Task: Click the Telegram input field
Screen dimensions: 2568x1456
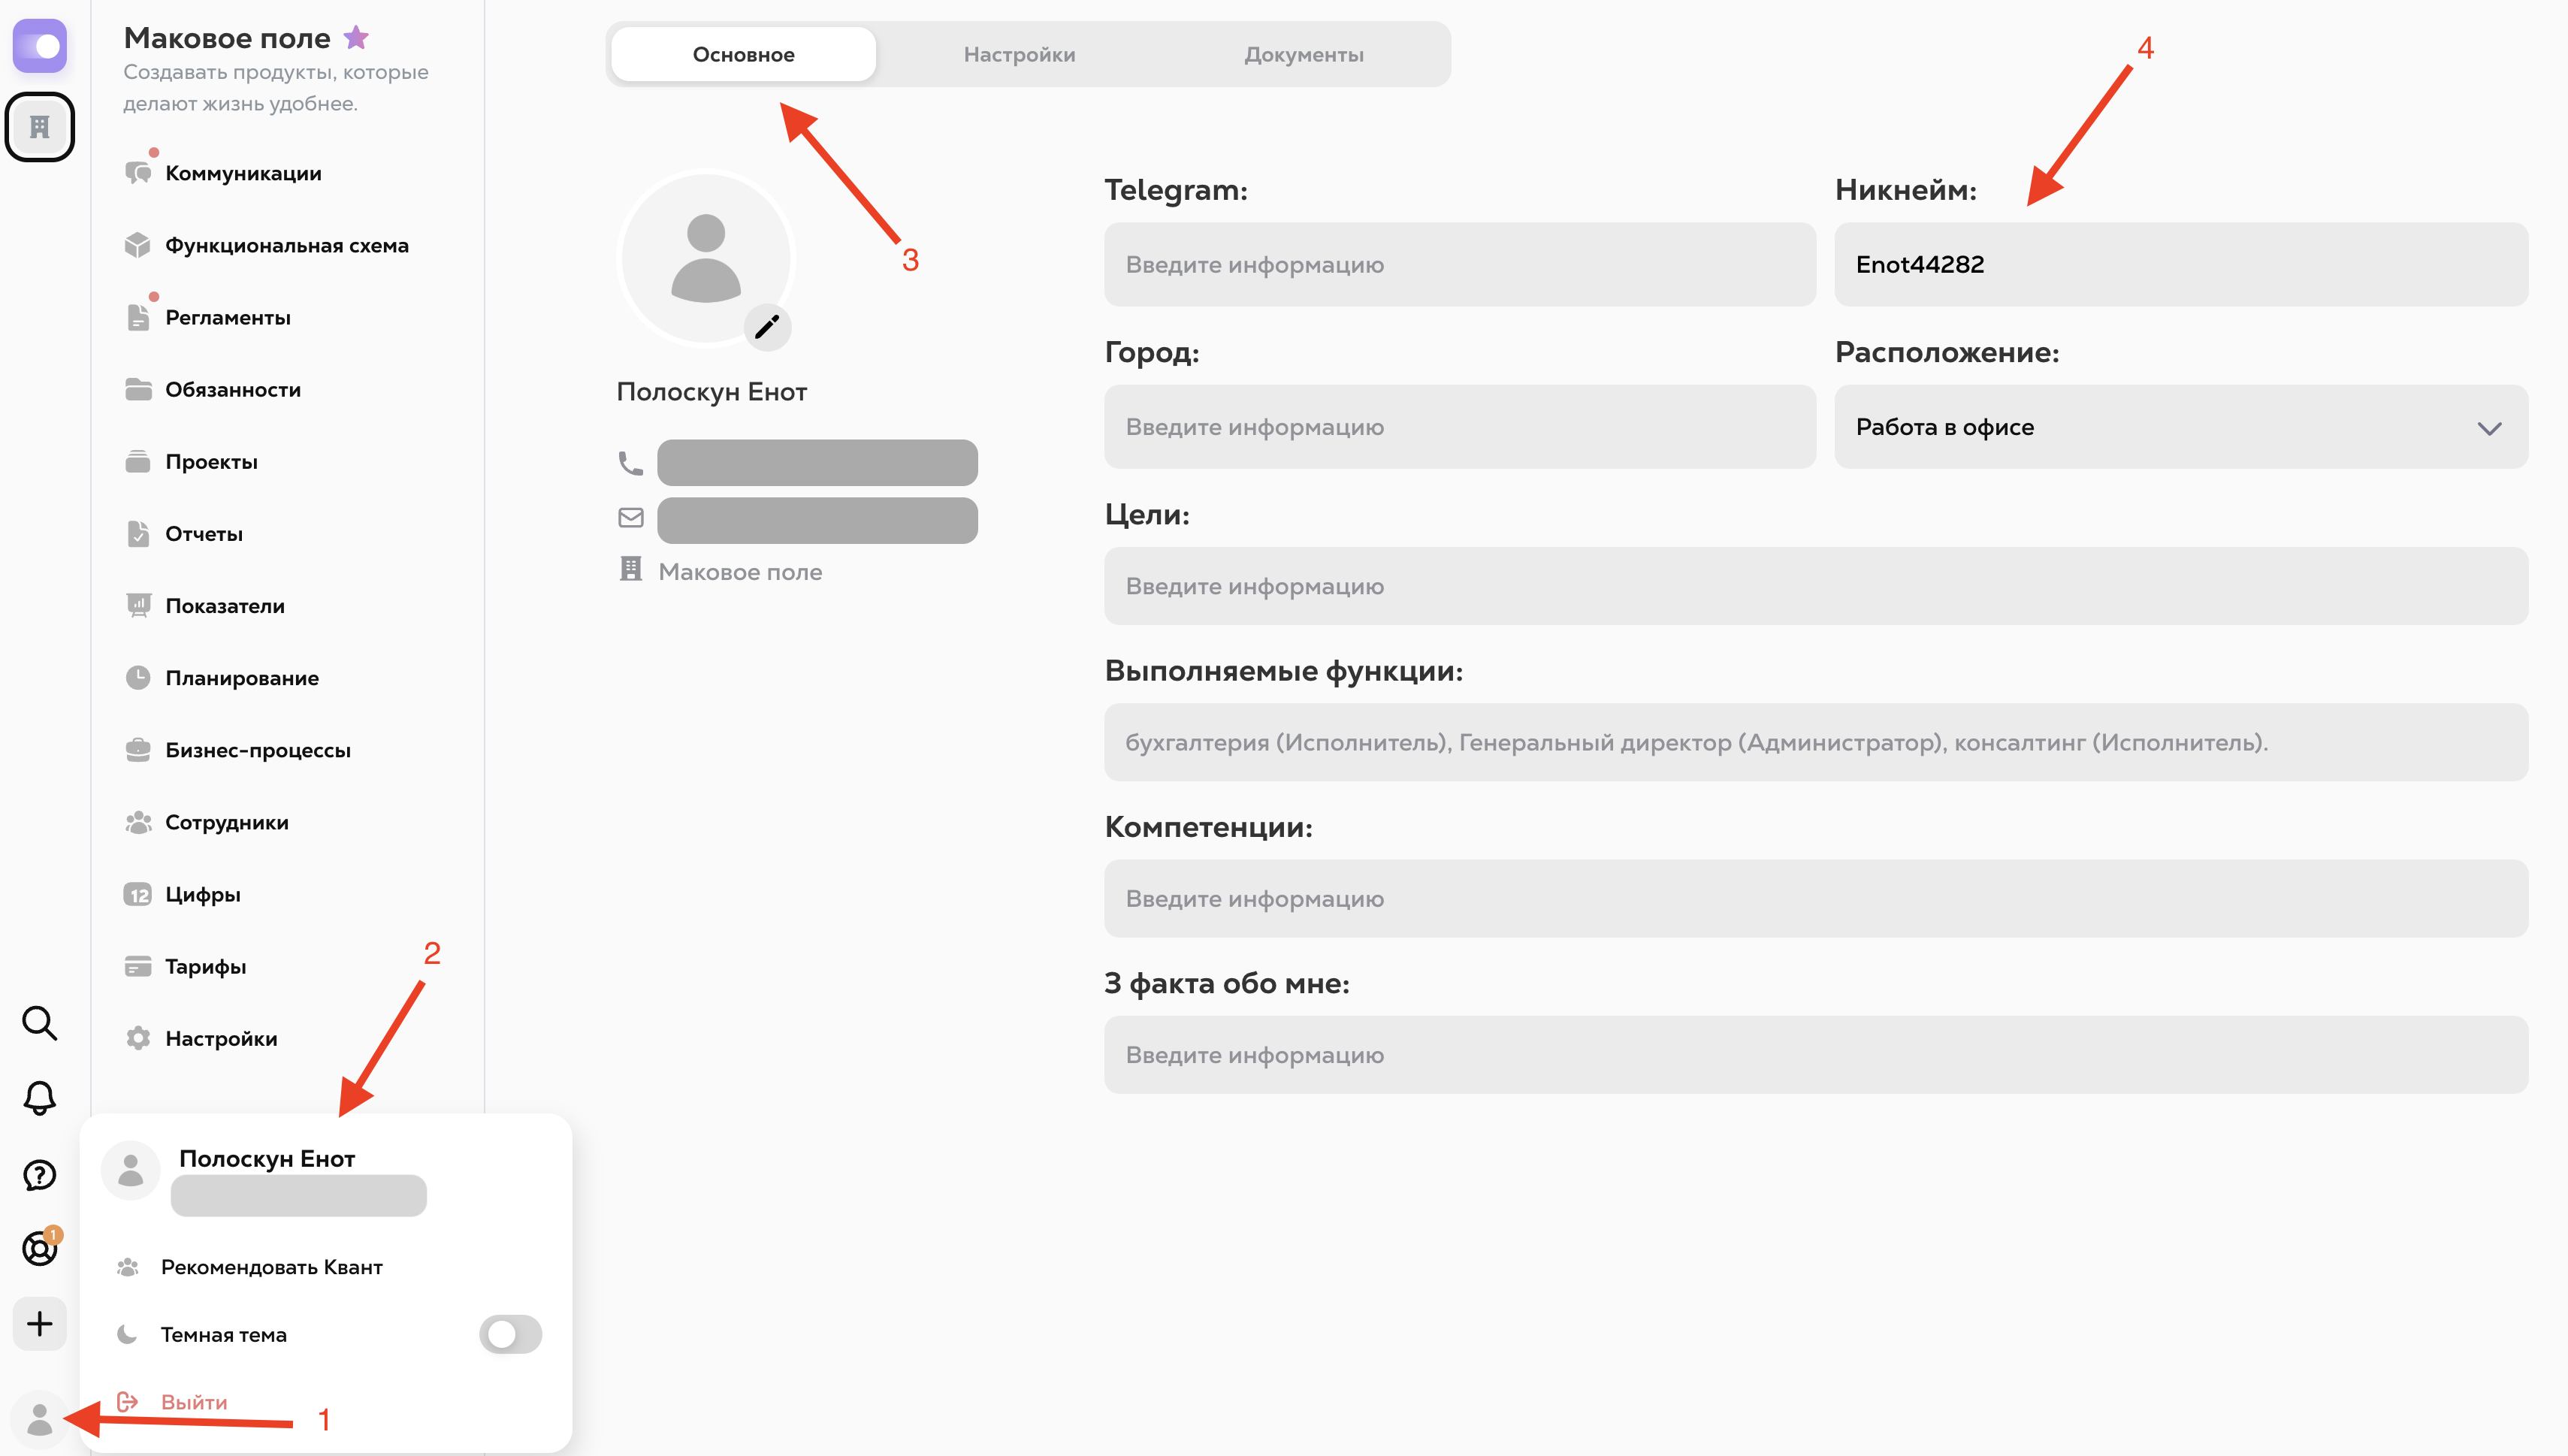Action: point(1459,265)
